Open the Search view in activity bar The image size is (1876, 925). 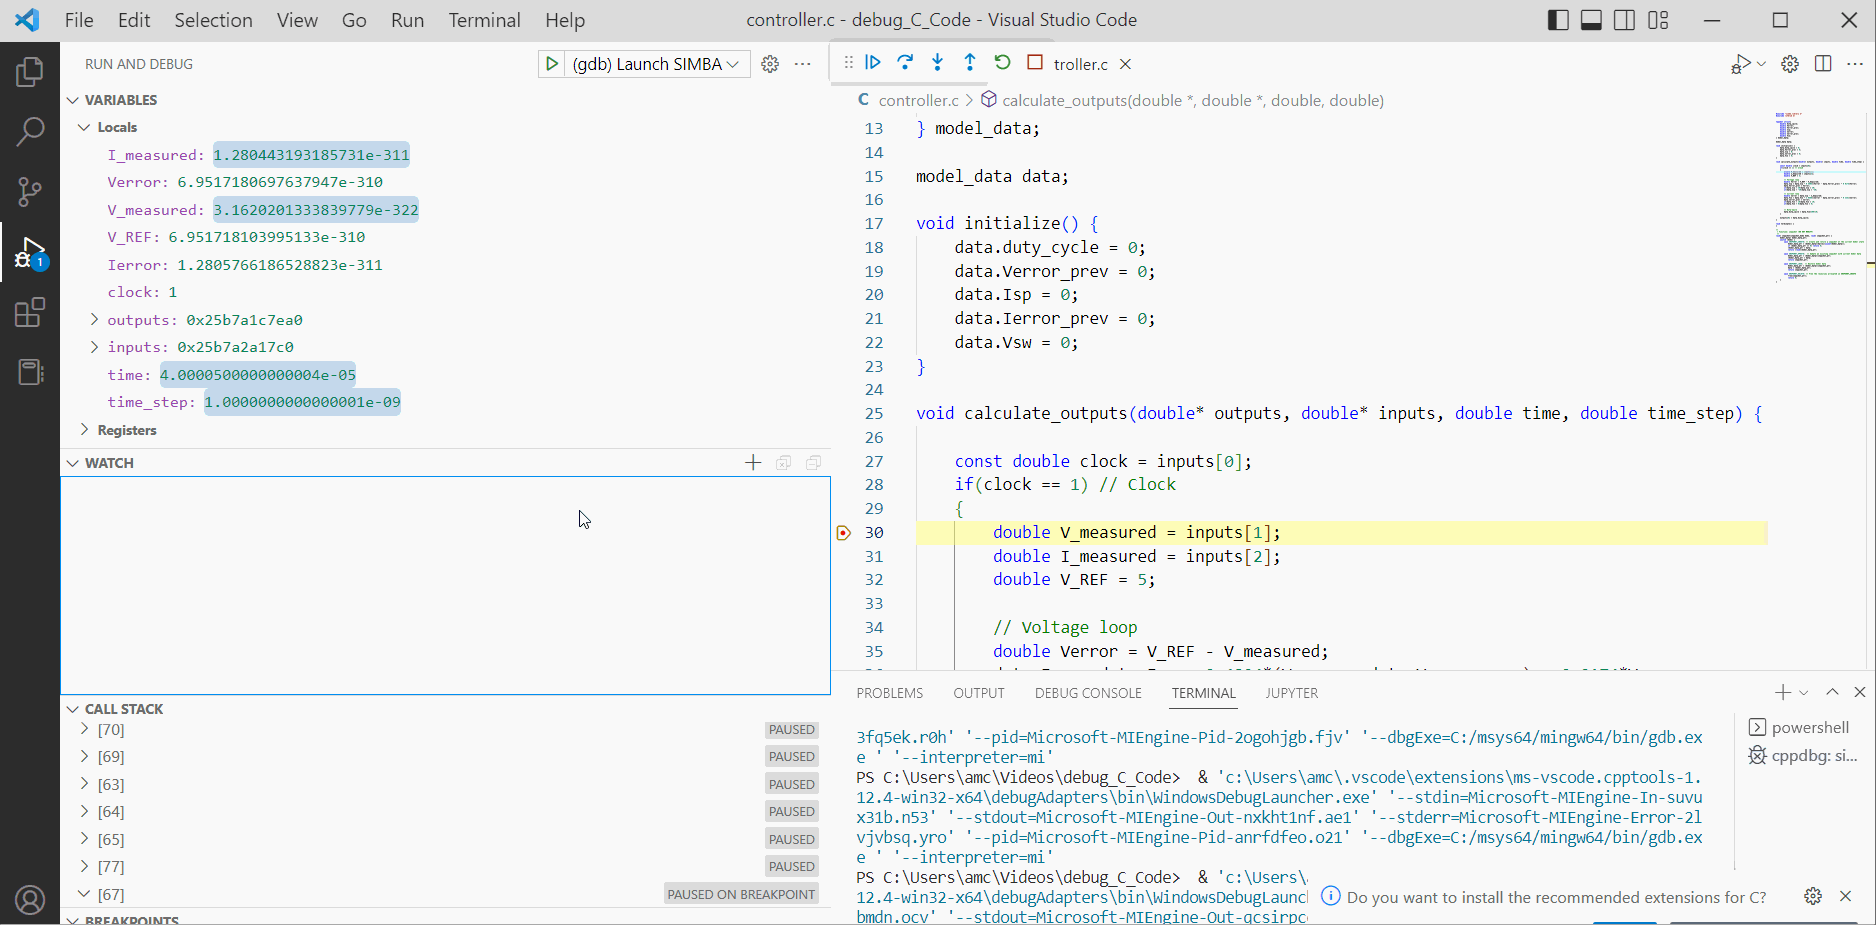[x=30, y=131]
